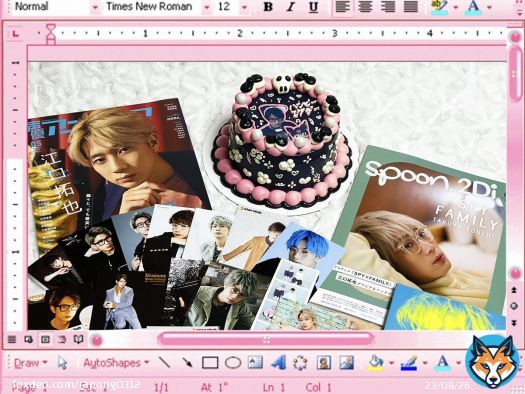Toggle Underline formatting
The image size is (525, 394).
pos(313,7)
